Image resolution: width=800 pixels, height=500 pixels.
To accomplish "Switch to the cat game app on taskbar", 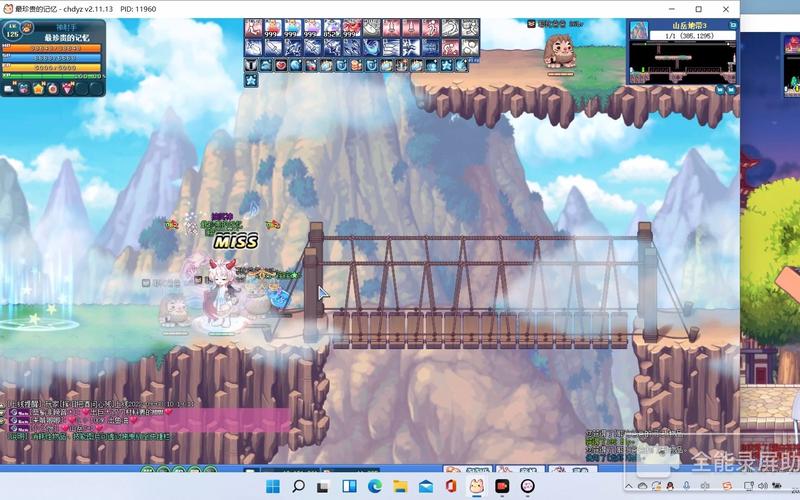I will 477,486.
